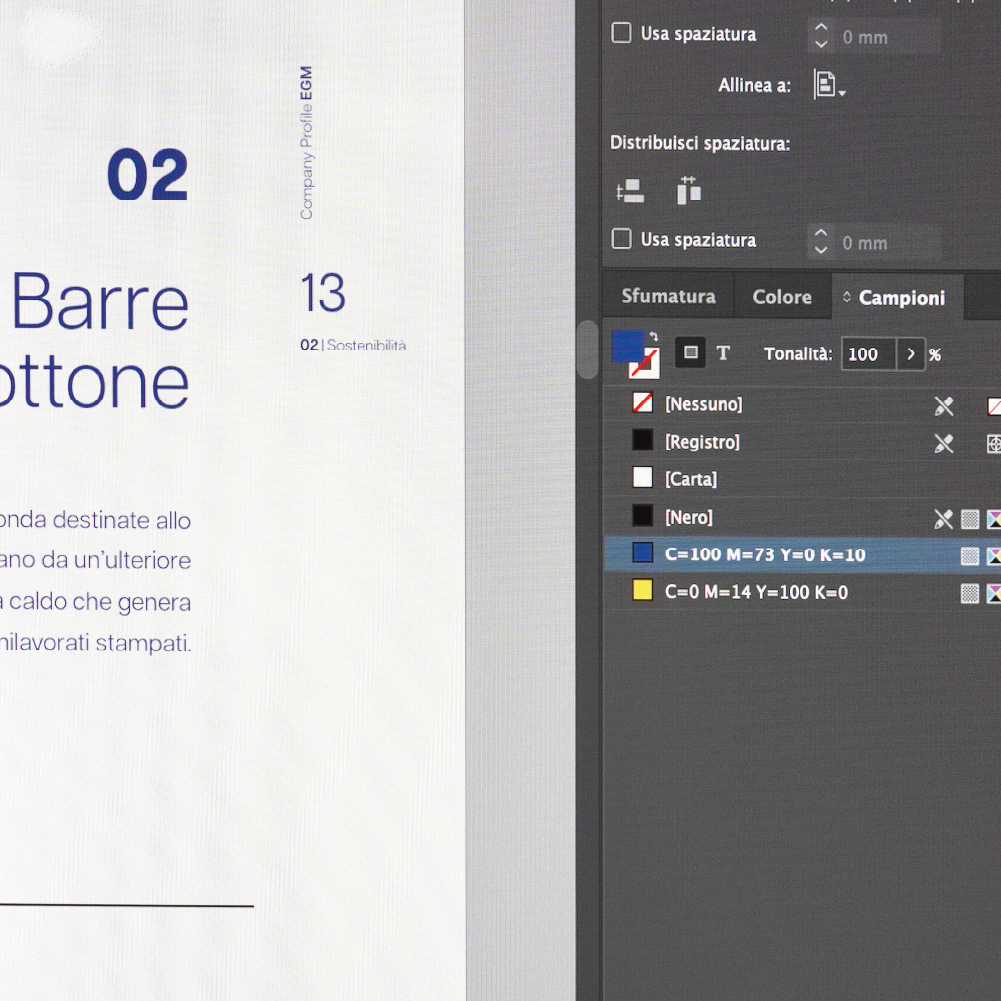Click 02 | Sostenibilità footer text
This screenshot has height=1001, width=1001.
click(353, 345)
